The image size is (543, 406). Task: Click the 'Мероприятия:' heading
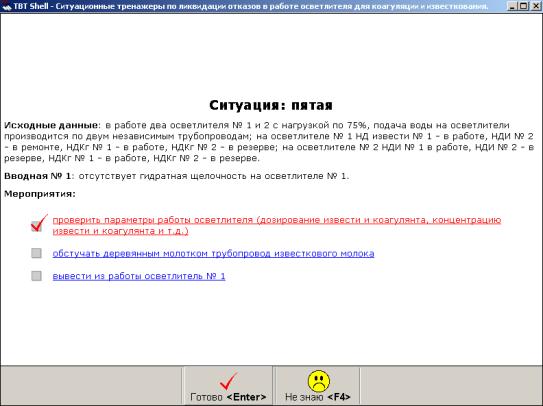[40, 194]
